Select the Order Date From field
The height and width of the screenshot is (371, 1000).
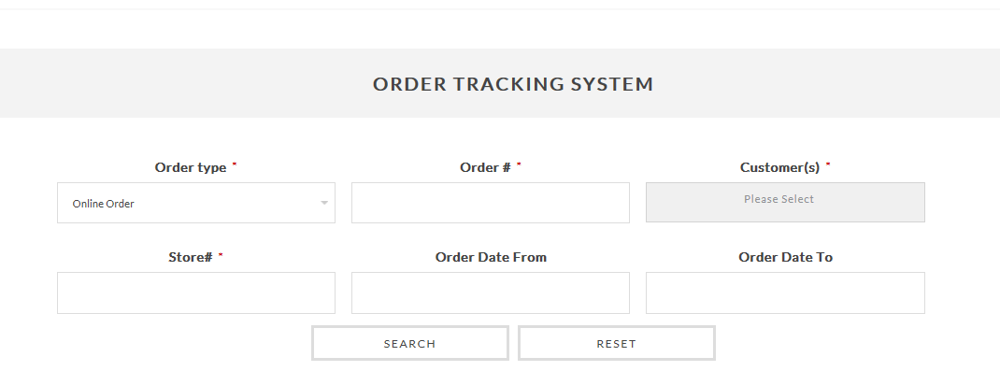point(490,293)
